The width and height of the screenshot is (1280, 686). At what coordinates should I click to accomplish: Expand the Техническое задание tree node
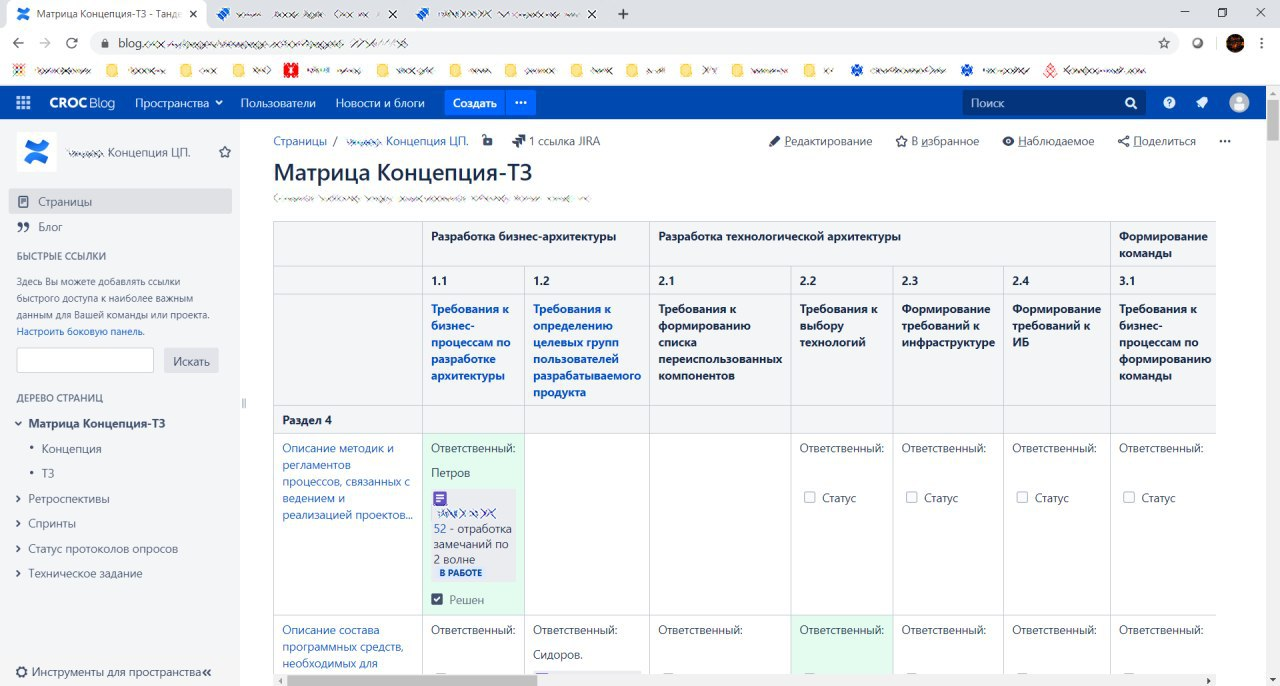(x=19, y=574)
